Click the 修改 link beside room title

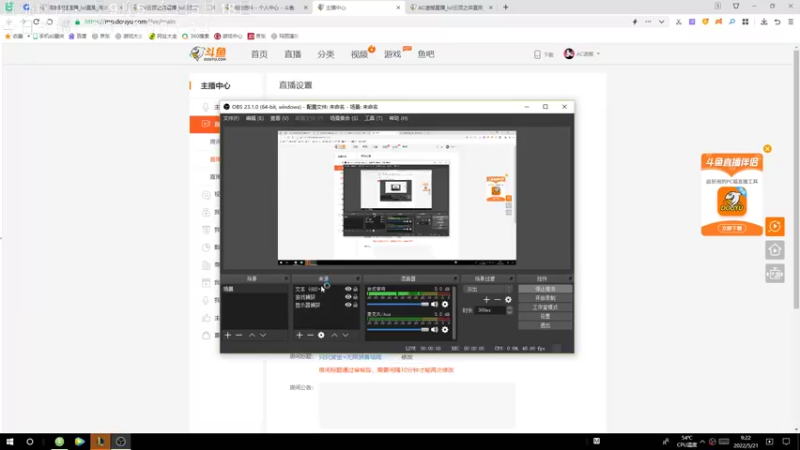(x=407, y=357)
